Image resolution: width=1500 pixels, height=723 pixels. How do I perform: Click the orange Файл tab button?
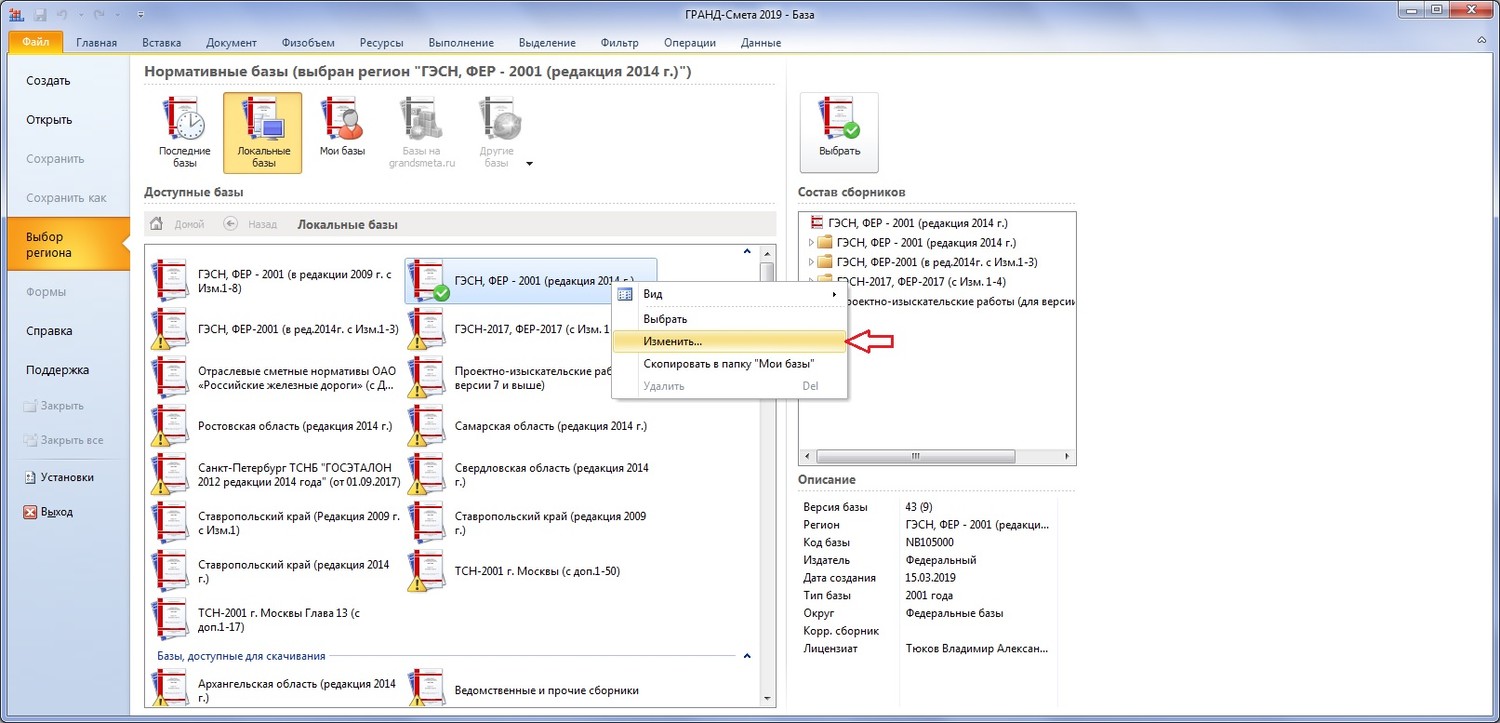[36, 42]
